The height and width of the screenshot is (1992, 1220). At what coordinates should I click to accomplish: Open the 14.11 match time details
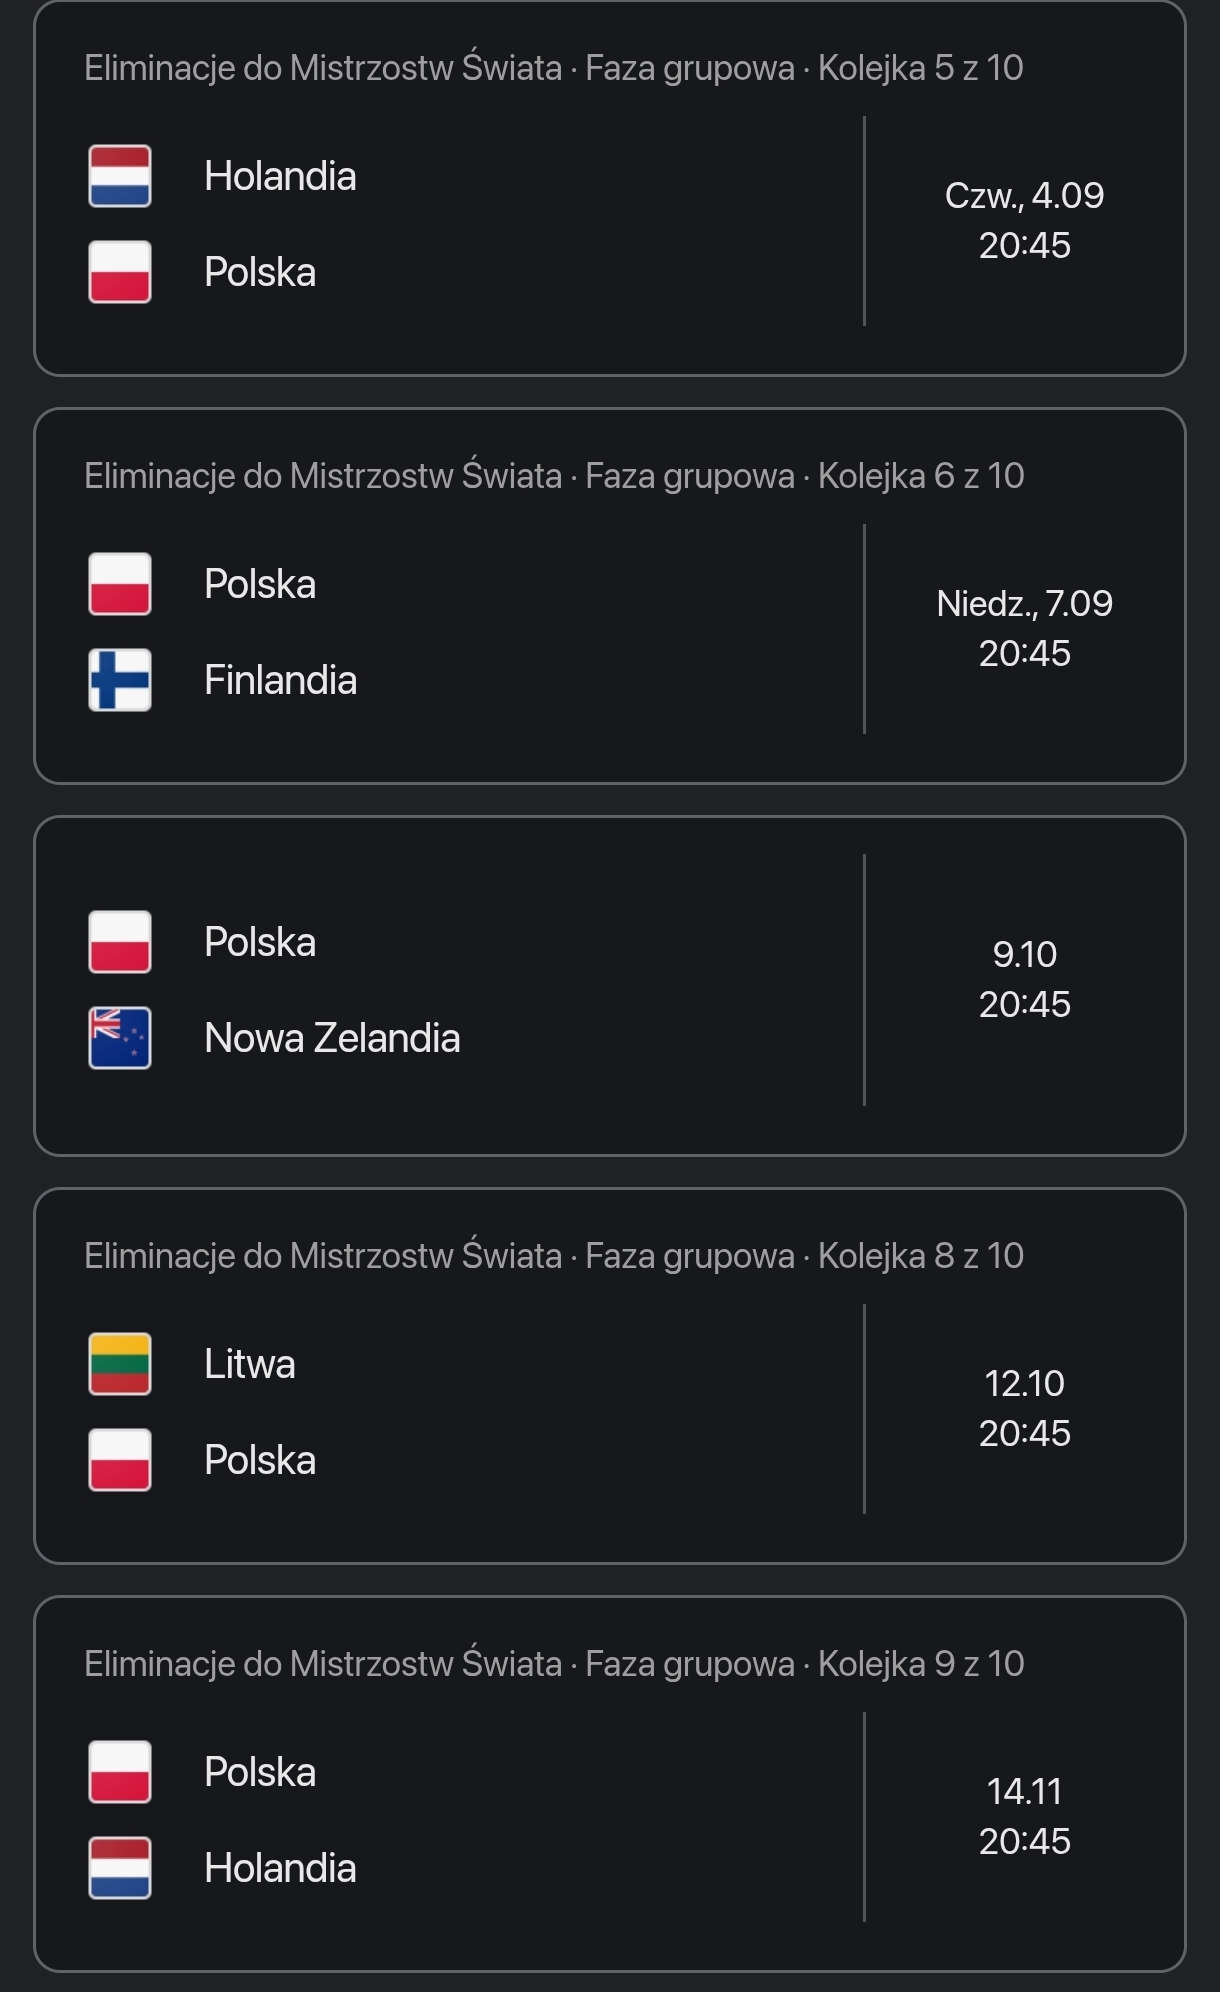pyautogui.click(x=1024, y=1816)
